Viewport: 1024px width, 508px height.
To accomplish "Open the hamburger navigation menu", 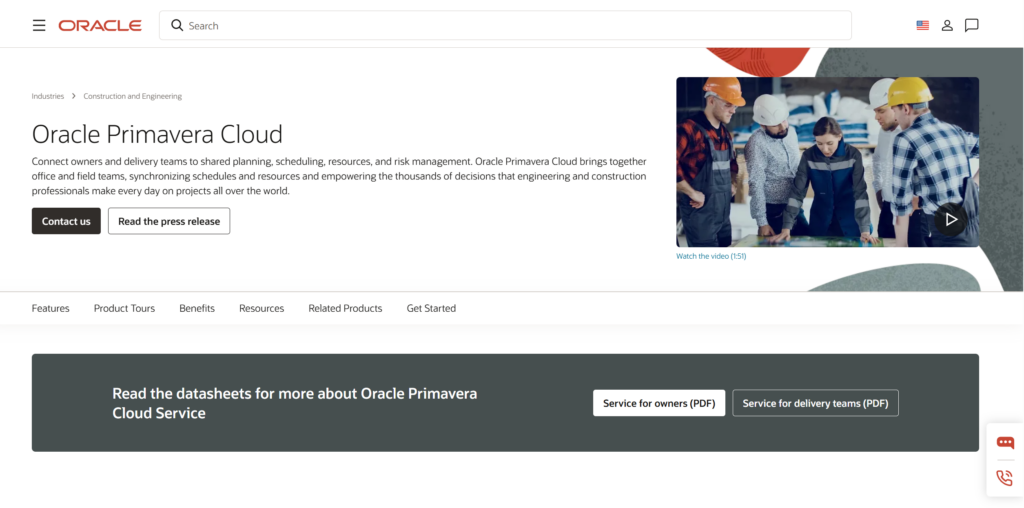I will (39, 25).
